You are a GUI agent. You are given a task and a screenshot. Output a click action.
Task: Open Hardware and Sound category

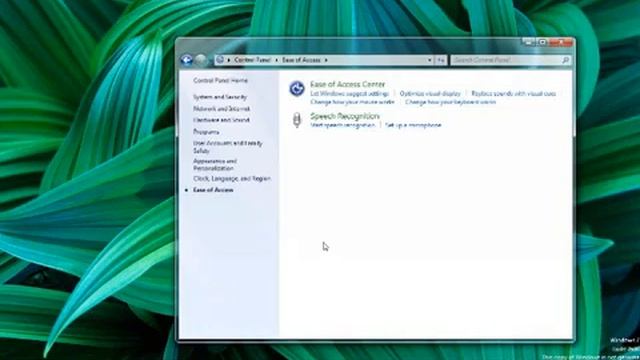pyautogui.click(x=221, y=120)
